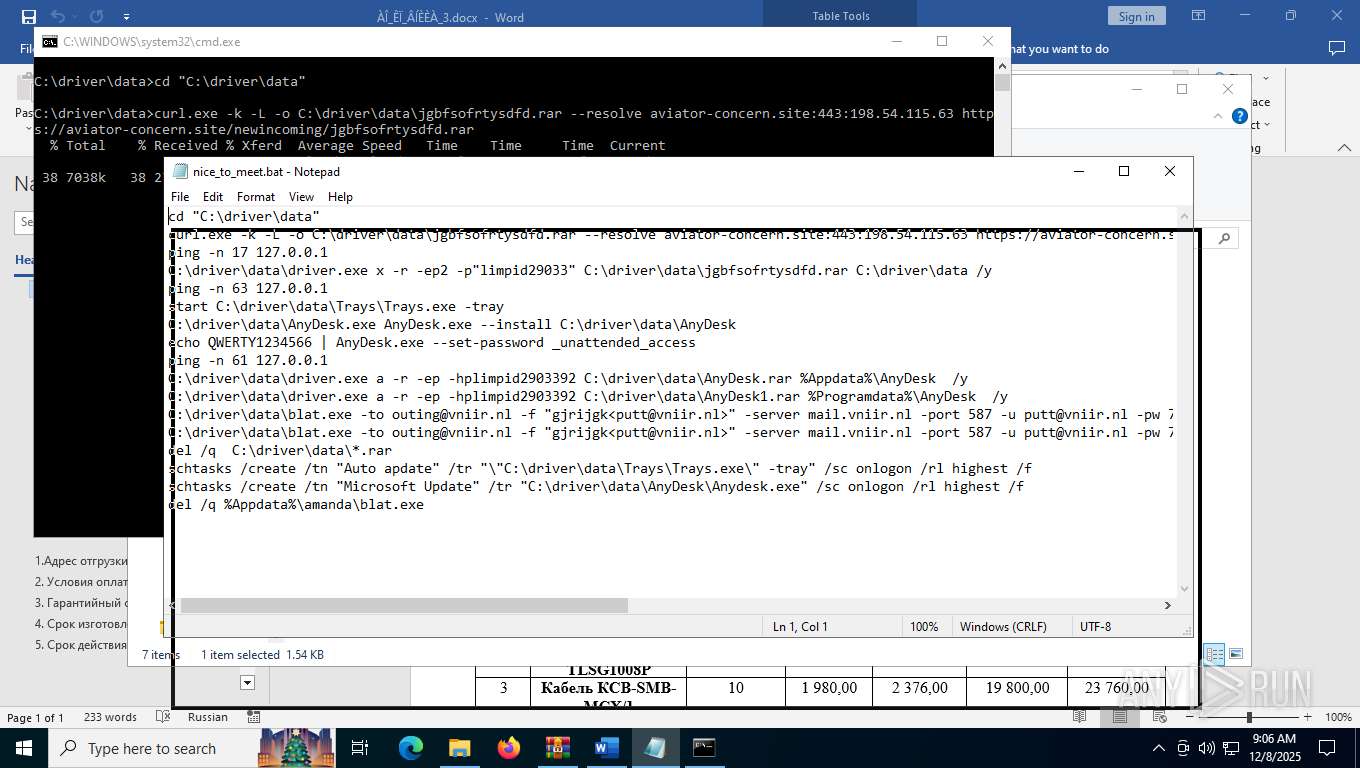Viewport: 1360px width, 768px height.
Task: Open the dropdown arrow below the navigation pane
Action: (x=247, y=682)
